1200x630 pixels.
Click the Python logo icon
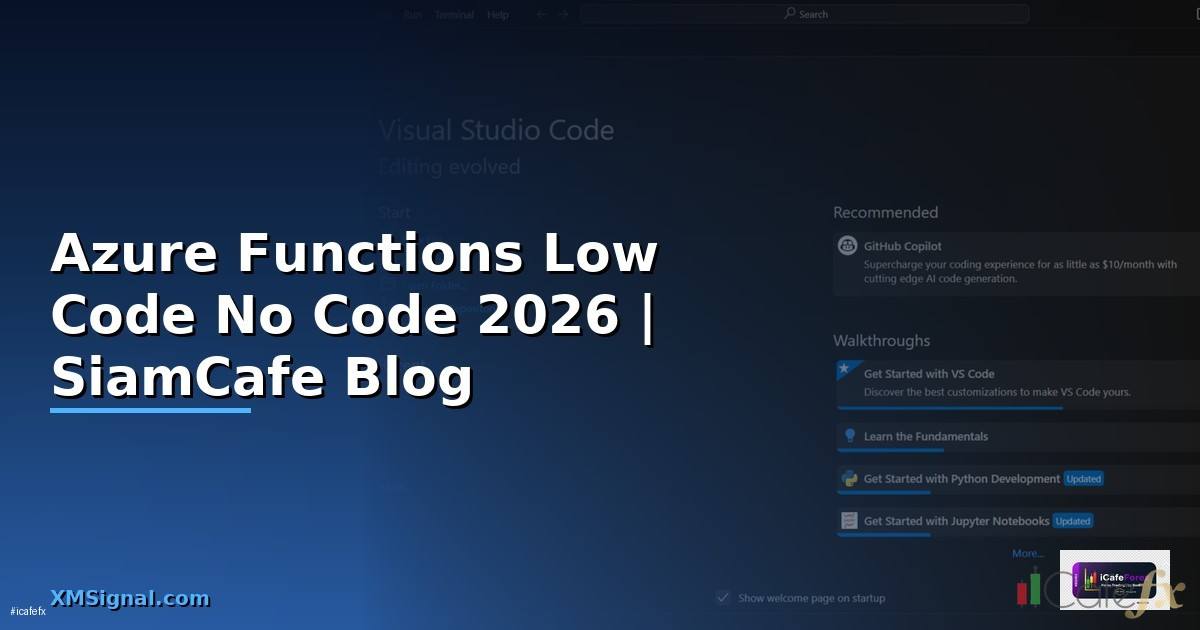[849, 479]
